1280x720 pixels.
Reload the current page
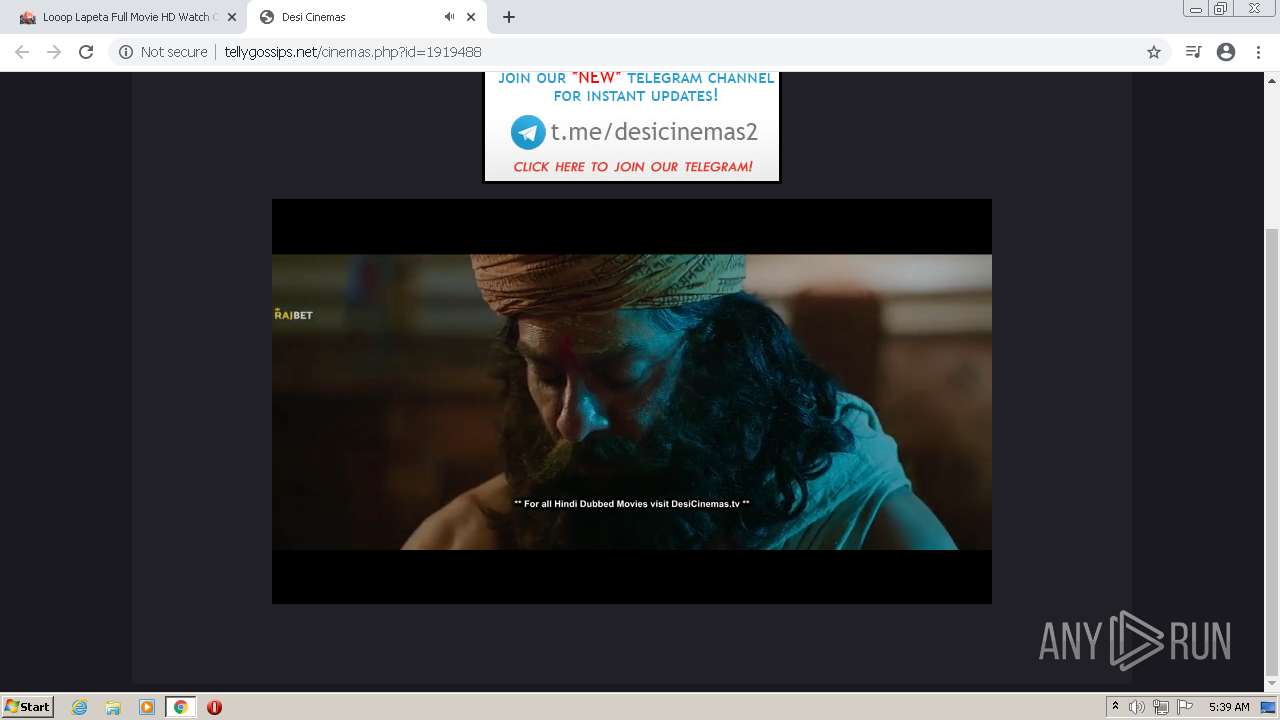[86, 52]
